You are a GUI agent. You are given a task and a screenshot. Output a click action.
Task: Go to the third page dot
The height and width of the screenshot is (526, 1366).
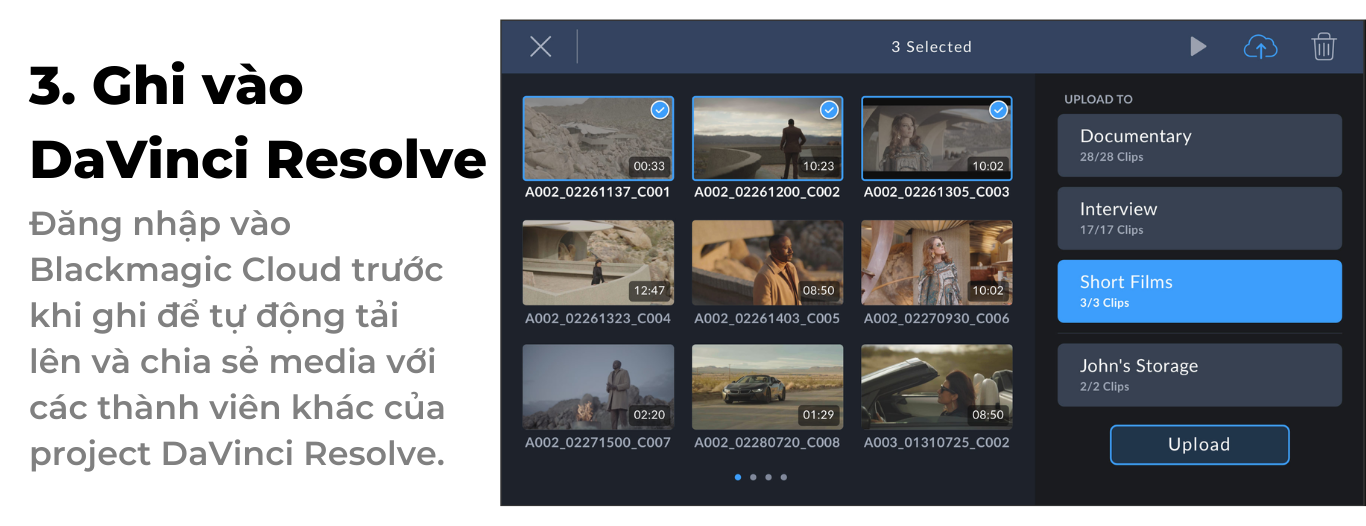pos(768,477)
